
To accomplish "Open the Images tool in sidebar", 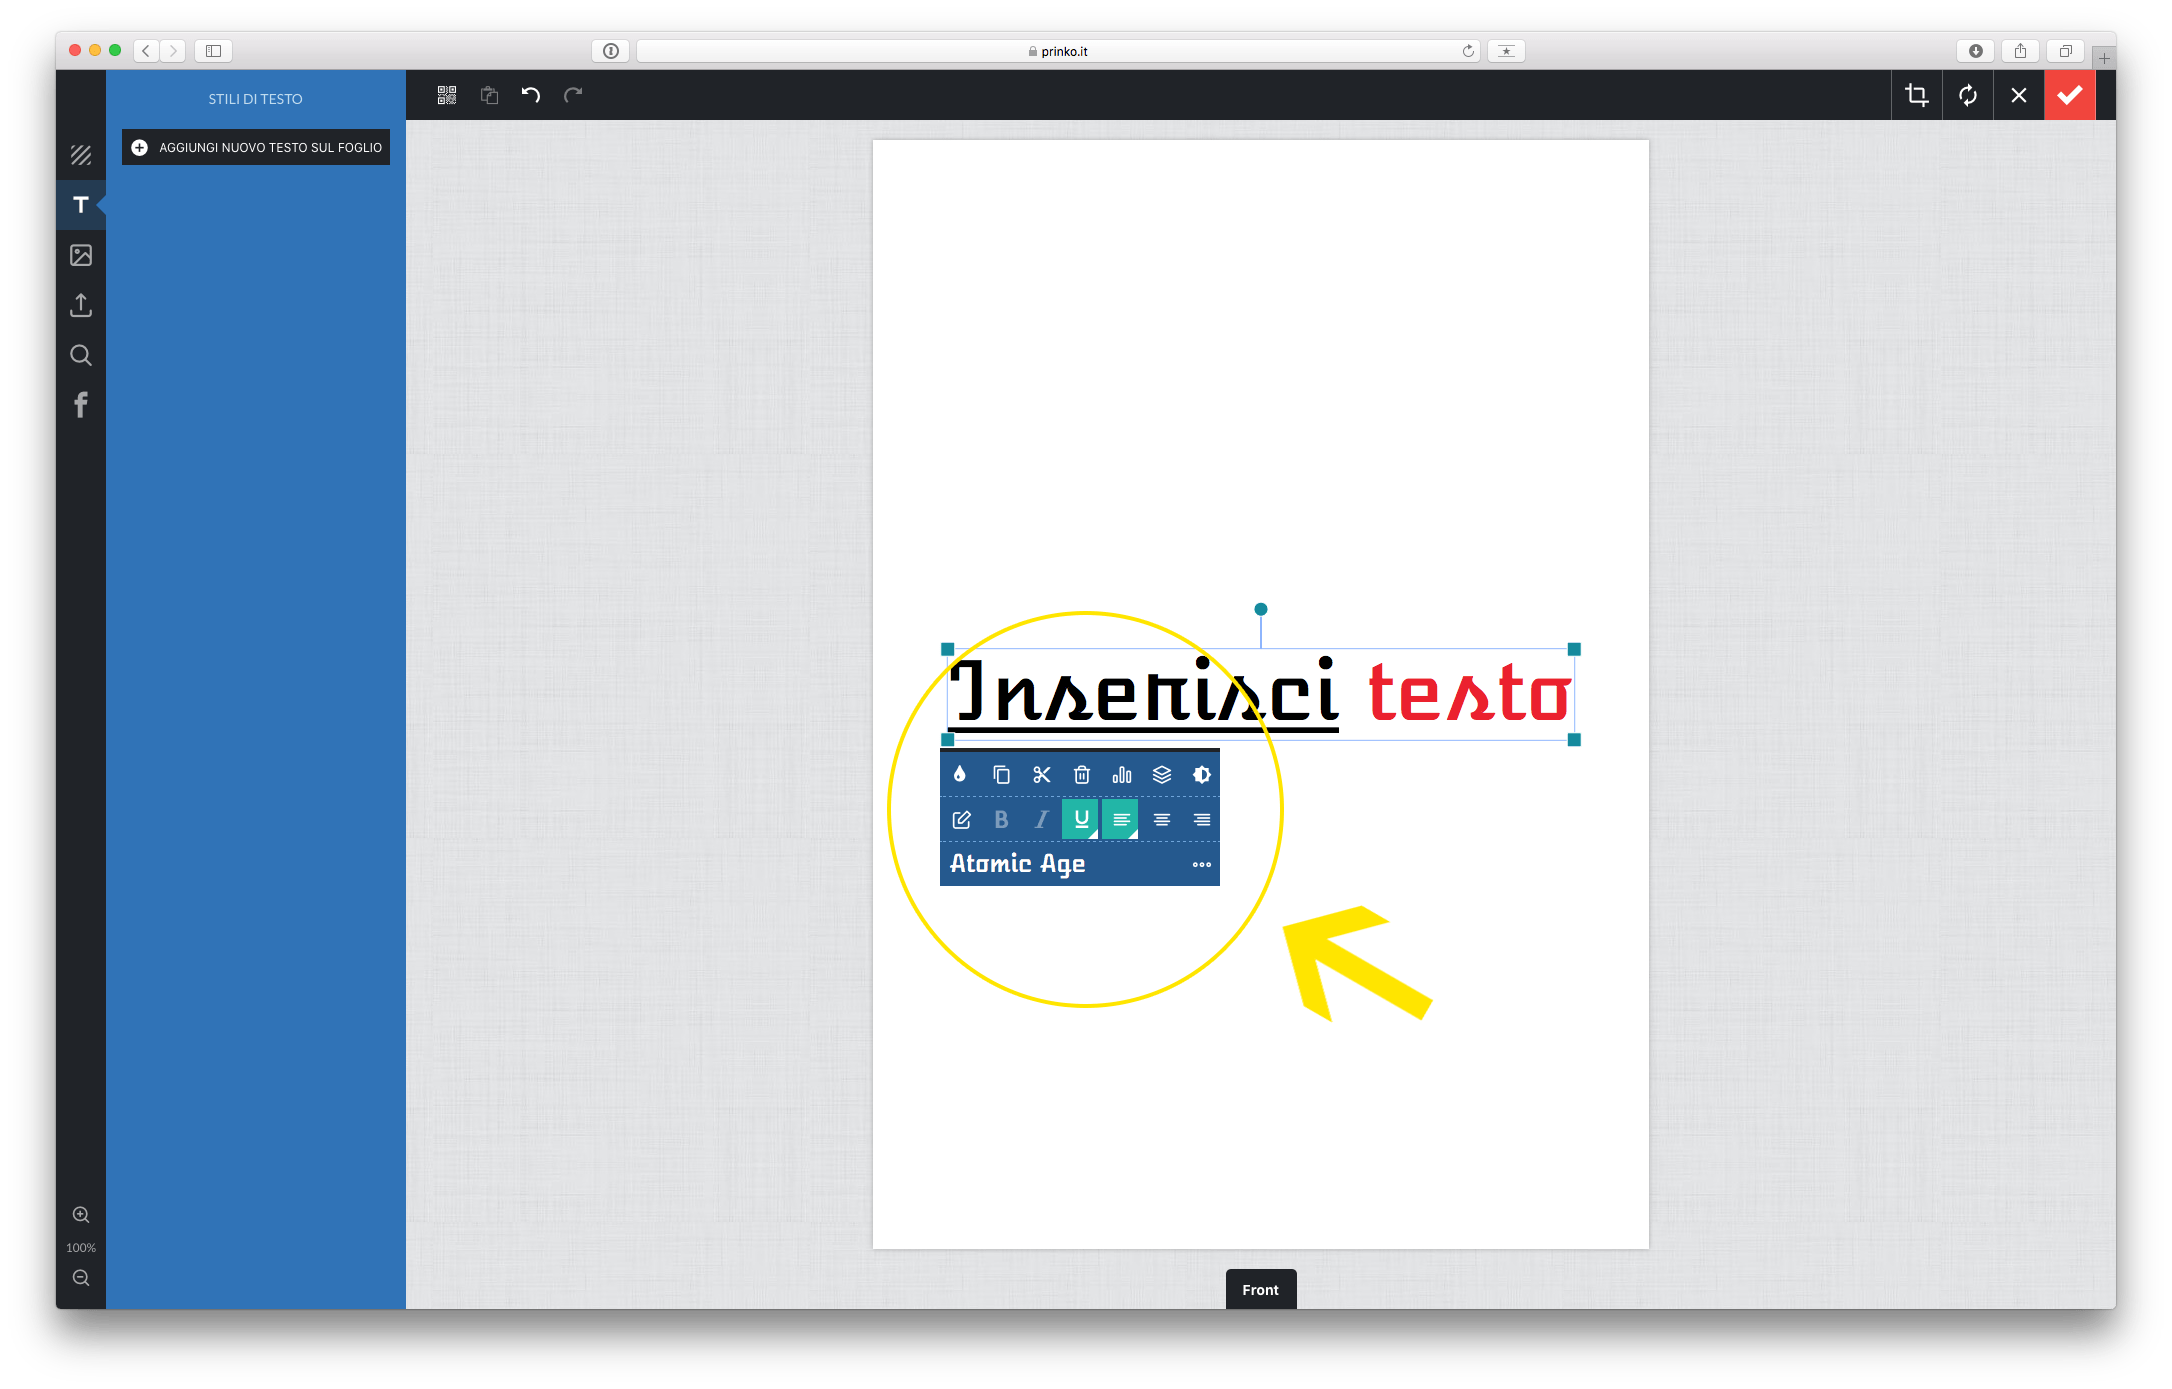I will [81, 255].
